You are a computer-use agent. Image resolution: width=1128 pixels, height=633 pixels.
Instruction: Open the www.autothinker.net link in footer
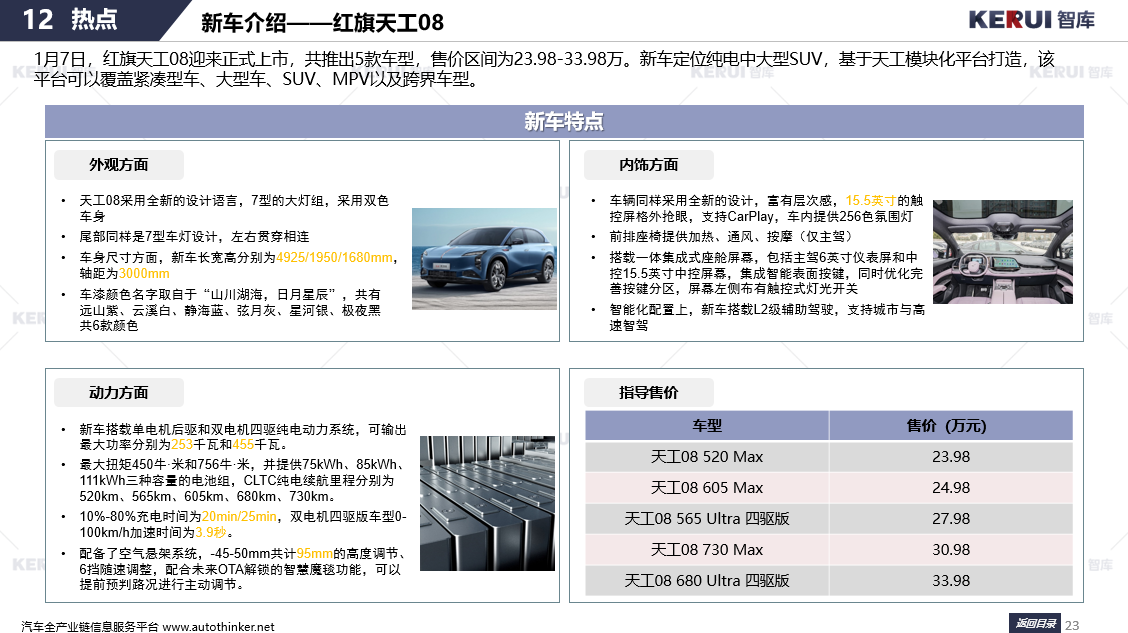218,627
